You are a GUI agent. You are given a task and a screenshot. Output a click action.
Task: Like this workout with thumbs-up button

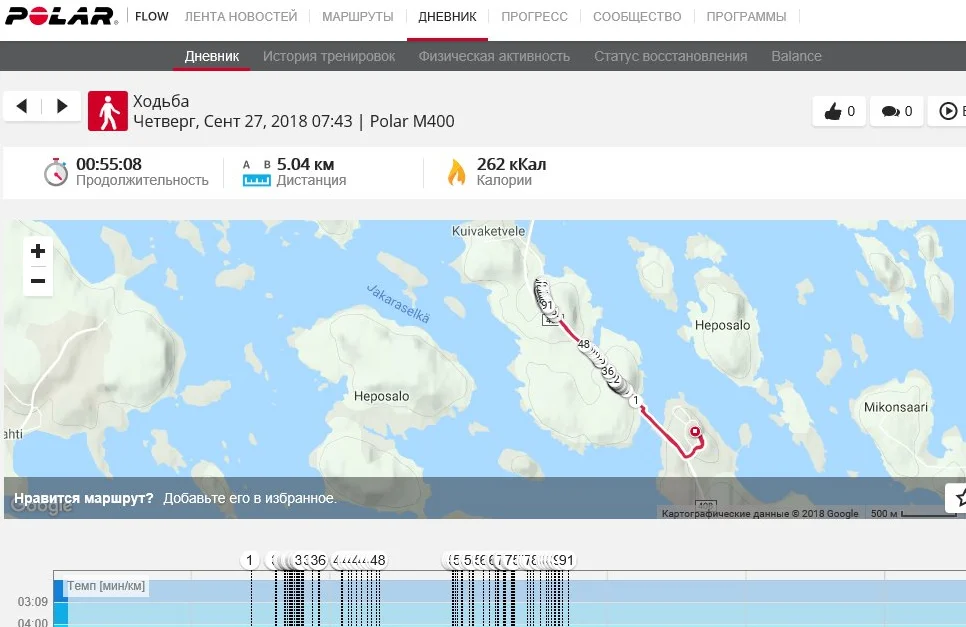pyautogui.click(x=839, y=112)
